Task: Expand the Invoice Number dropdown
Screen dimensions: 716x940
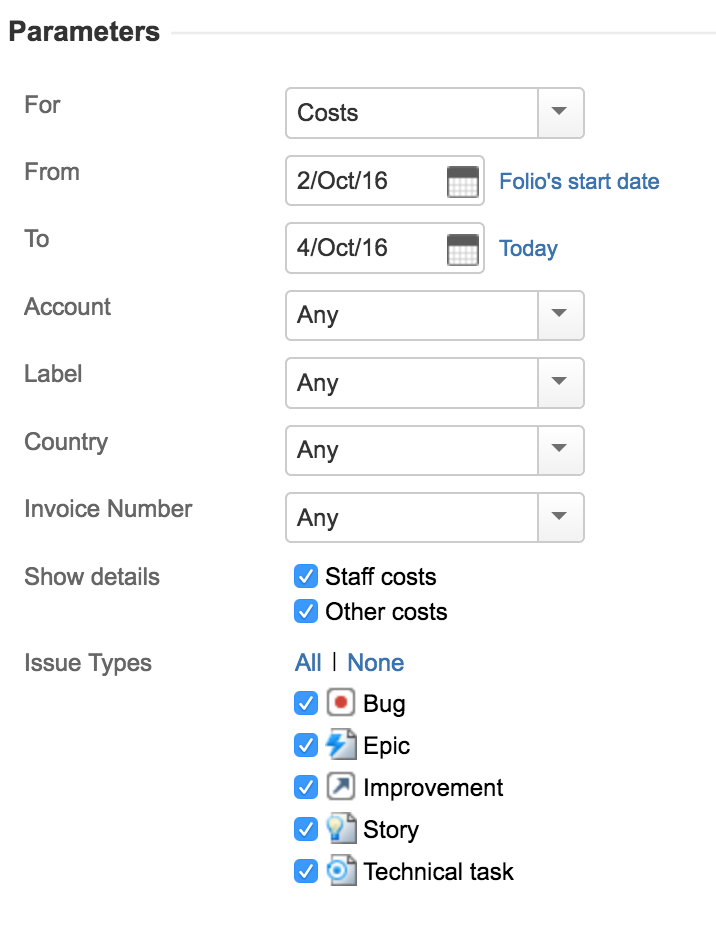Action: click(560, 517)
